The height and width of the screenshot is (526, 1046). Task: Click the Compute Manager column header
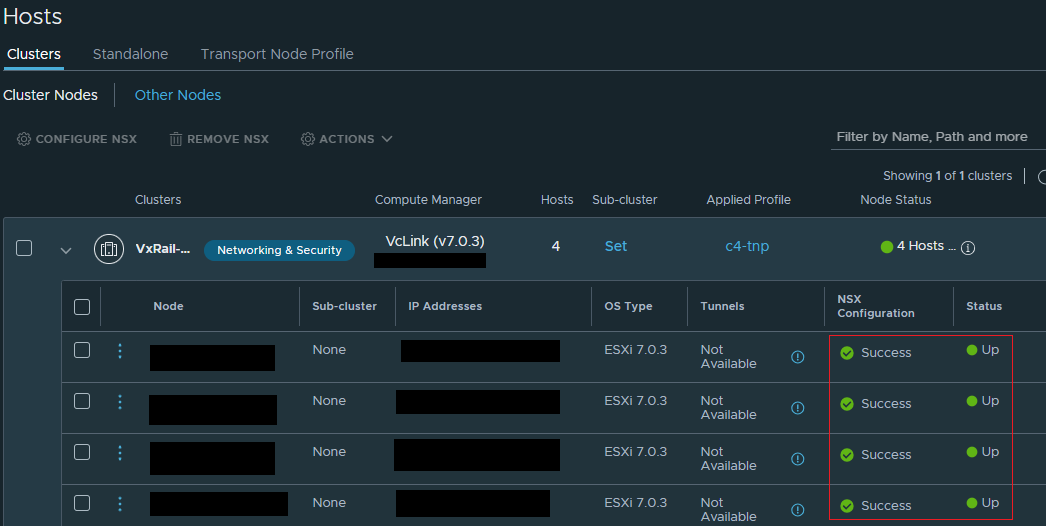(428, 200)
